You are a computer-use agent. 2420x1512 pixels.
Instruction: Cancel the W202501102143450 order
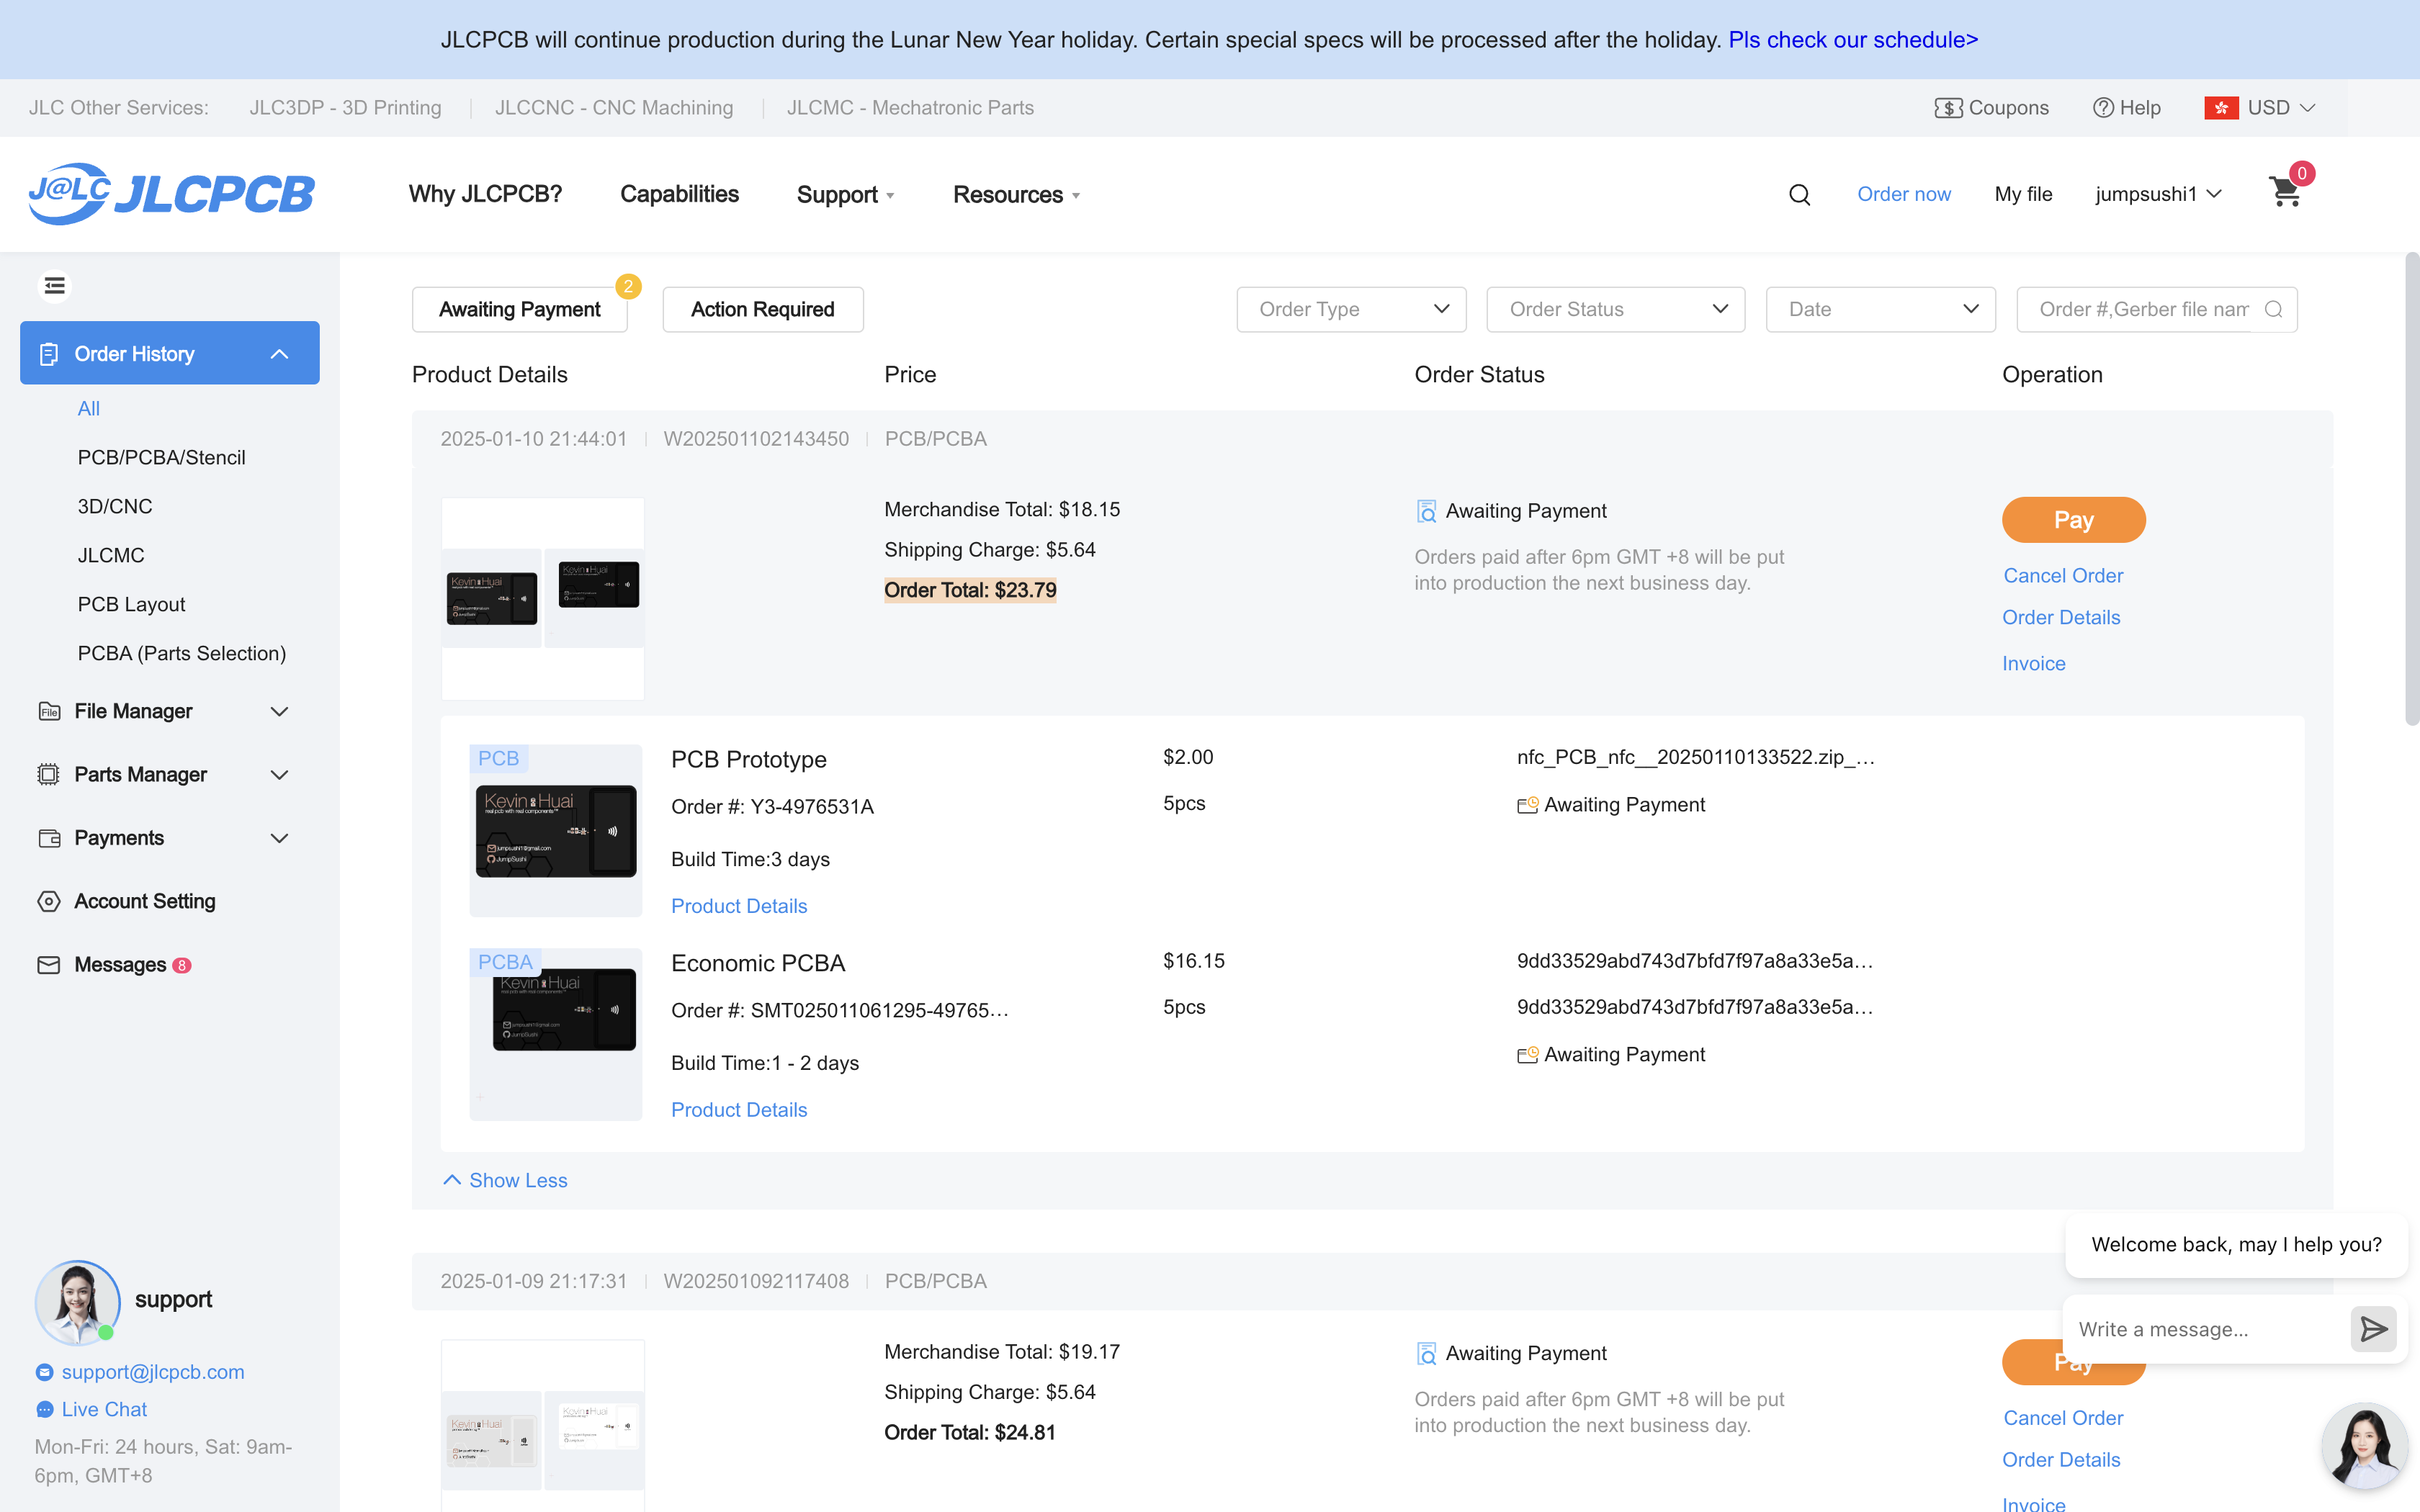click(2063, 575)
